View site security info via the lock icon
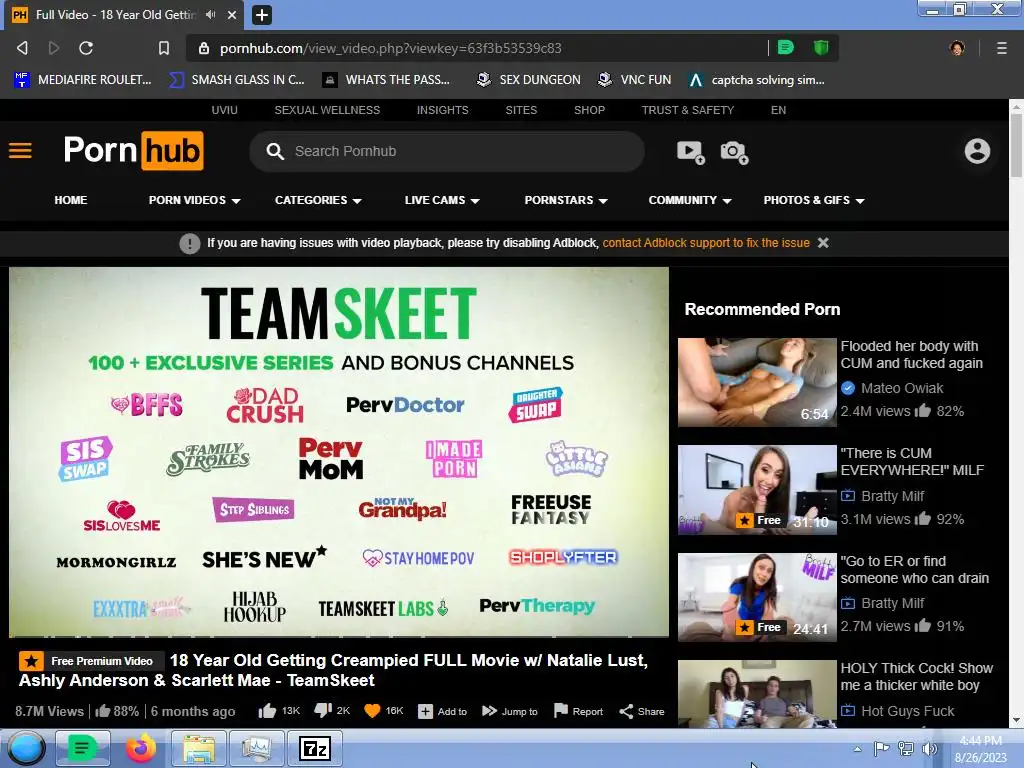This screenshot has height=768, width=1024. pyautogui.click(x=204, y=48)
